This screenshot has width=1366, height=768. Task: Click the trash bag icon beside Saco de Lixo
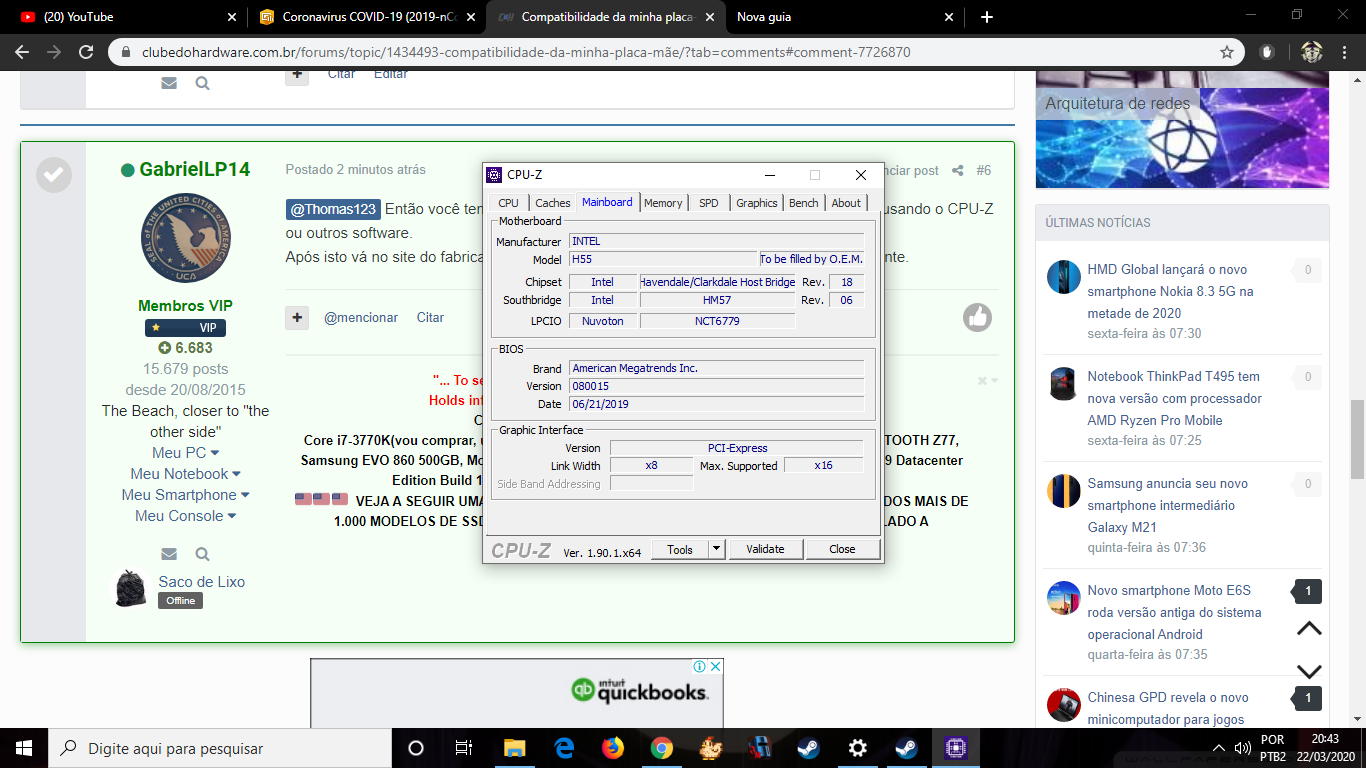pyautogui.click(x=131, y=589)
